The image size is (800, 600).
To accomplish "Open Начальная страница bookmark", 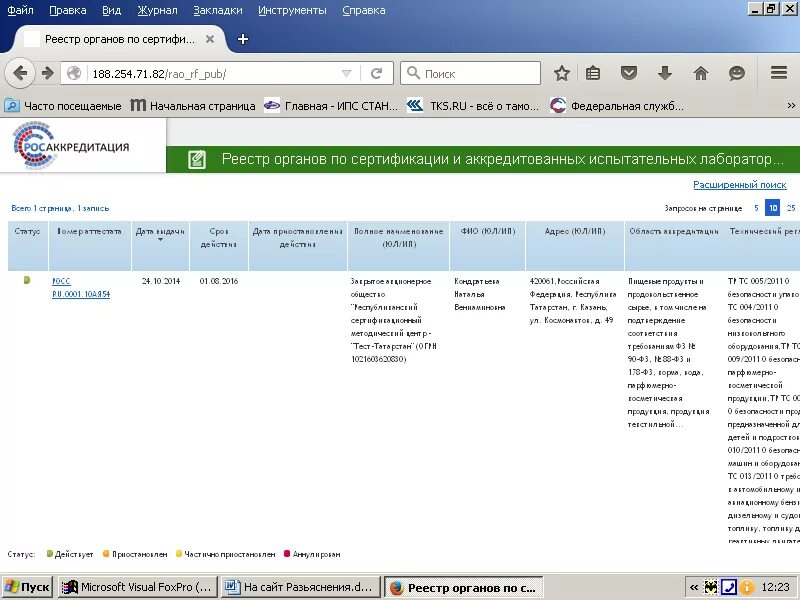I will click(x=193, y=106).
